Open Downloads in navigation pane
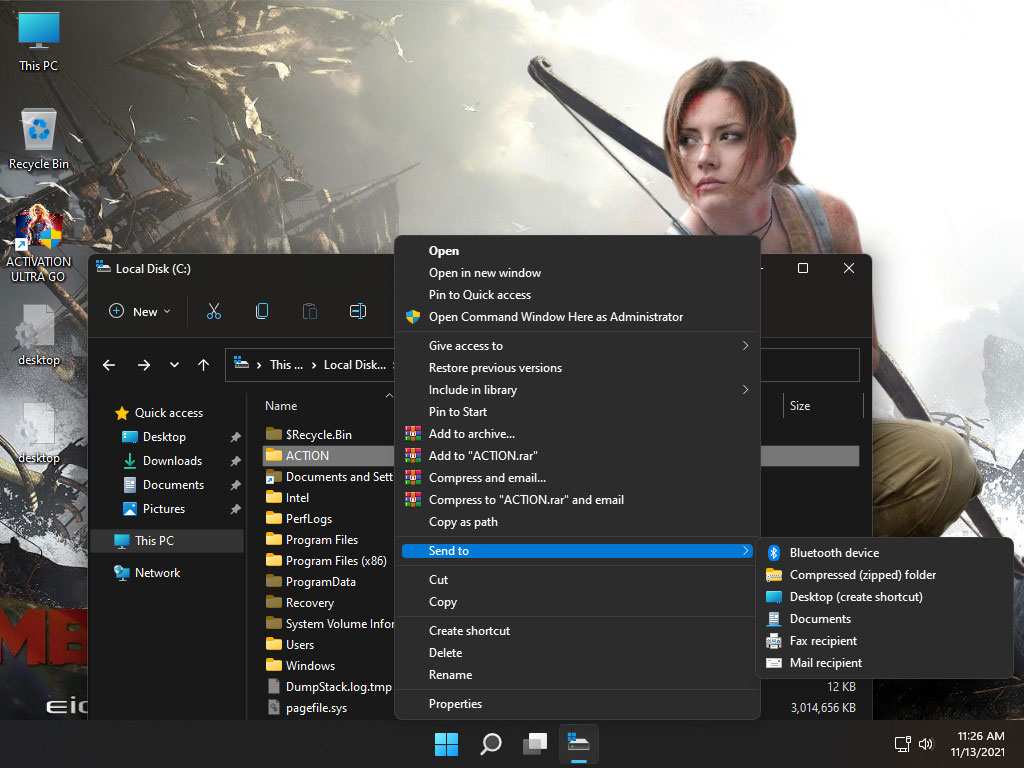Viewport: 1024px width, 768px height. [x=172, y=461]
